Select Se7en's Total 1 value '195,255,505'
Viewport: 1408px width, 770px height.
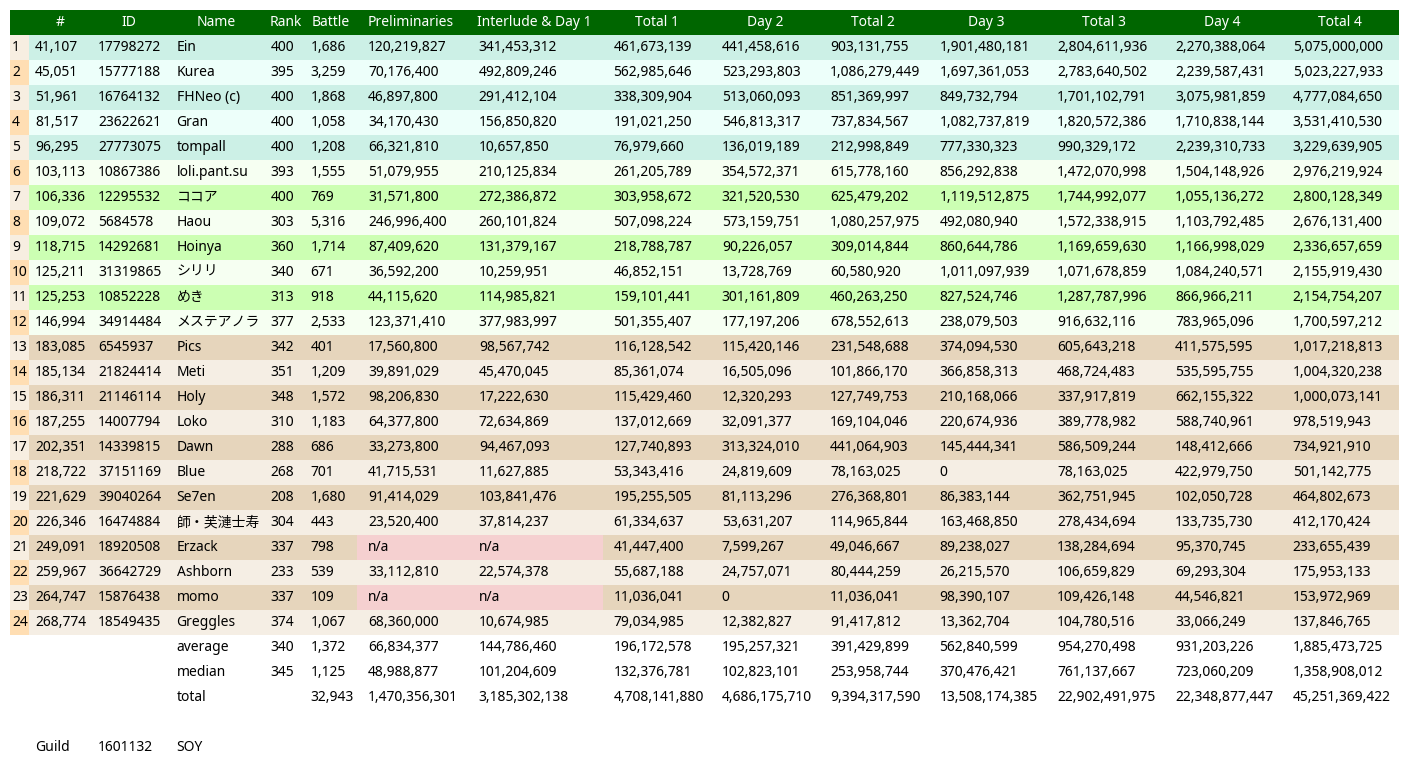click(x=652, y=496)
